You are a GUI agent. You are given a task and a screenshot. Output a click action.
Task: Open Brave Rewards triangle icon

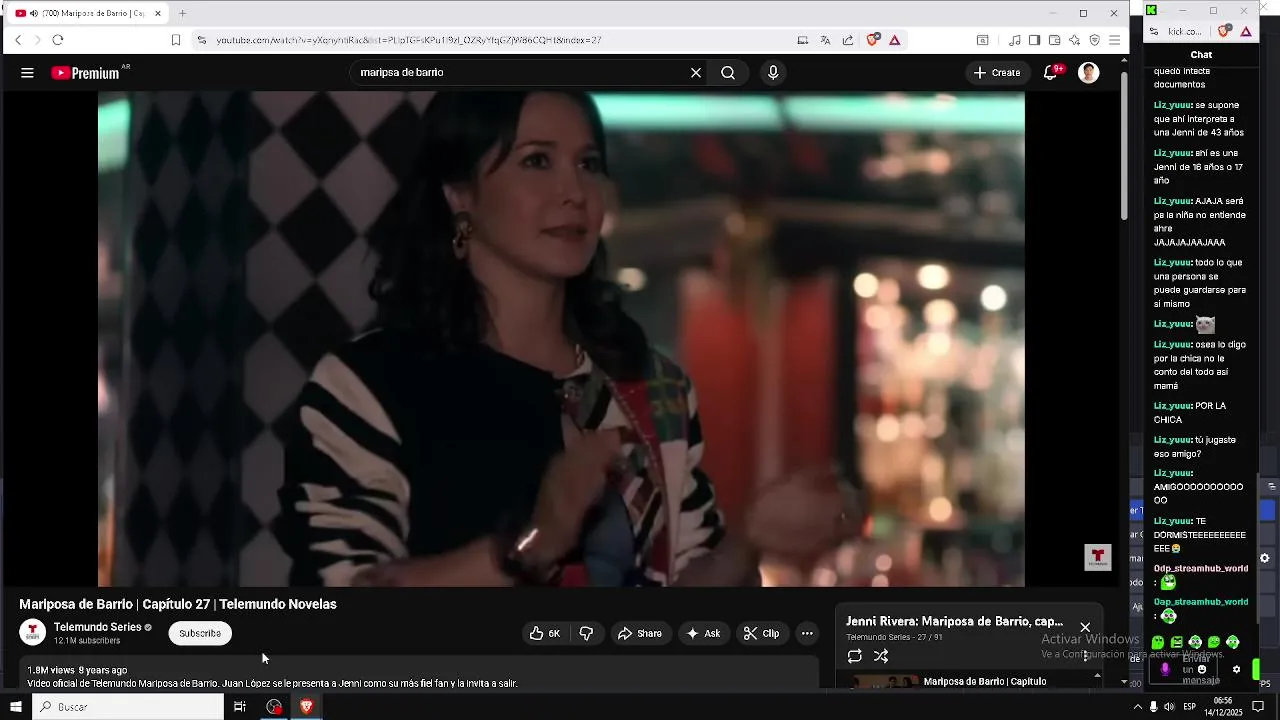[x=894, y=40]
